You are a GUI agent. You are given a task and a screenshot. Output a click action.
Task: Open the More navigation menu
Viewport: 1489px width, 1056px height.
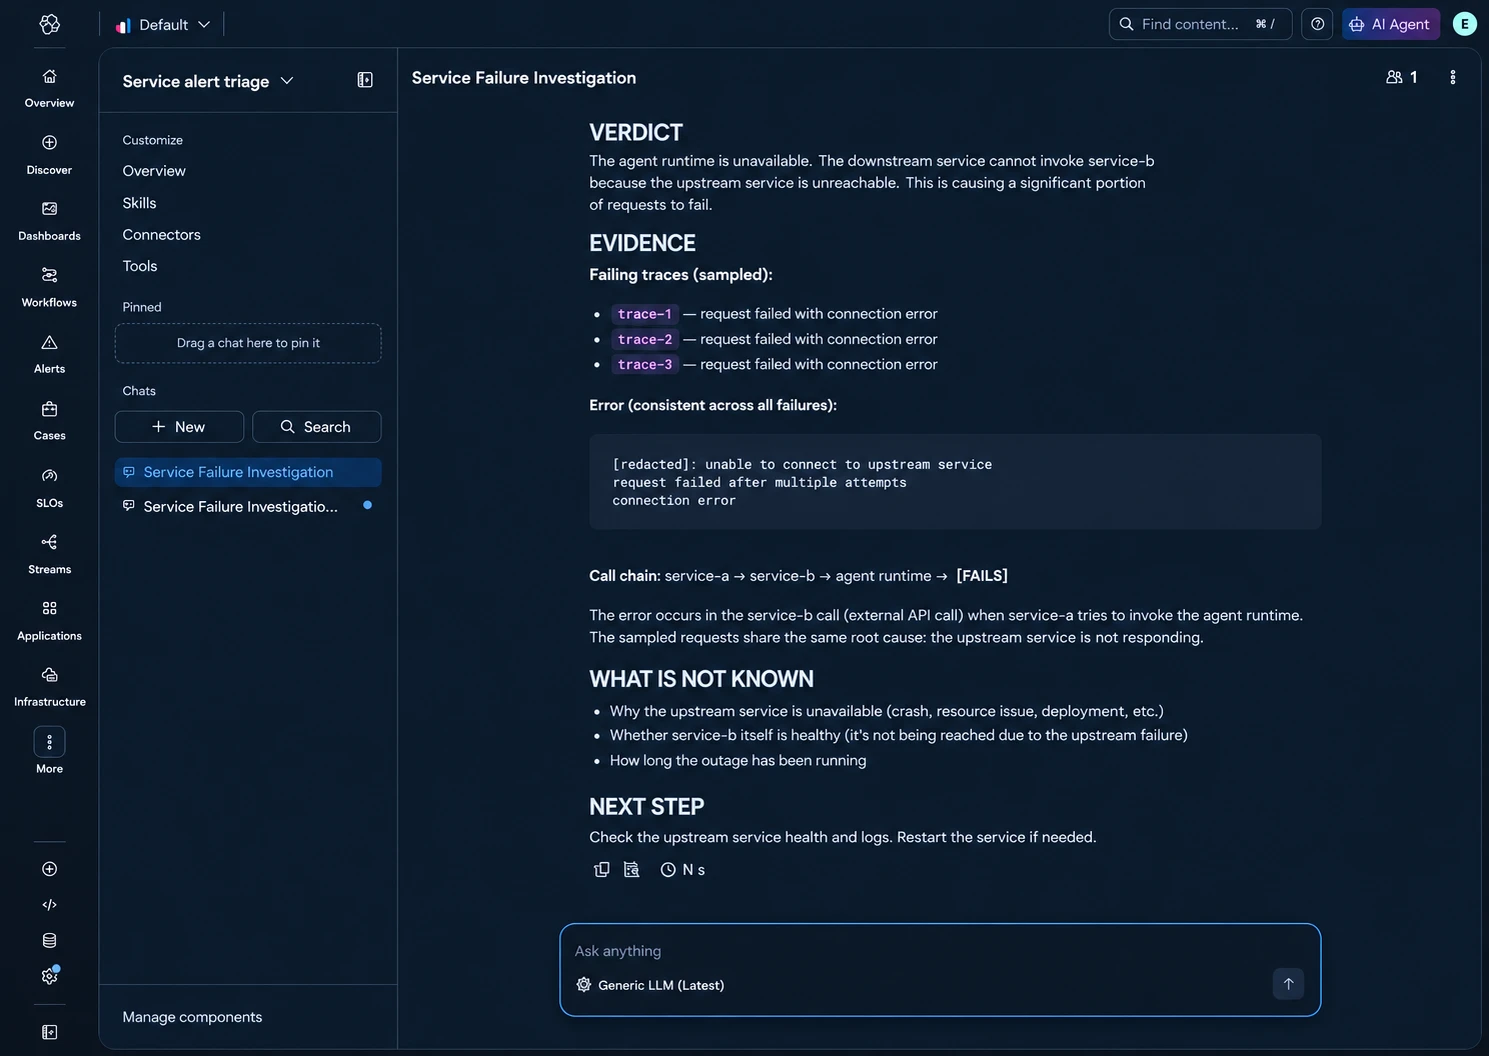tap(49, 751)
